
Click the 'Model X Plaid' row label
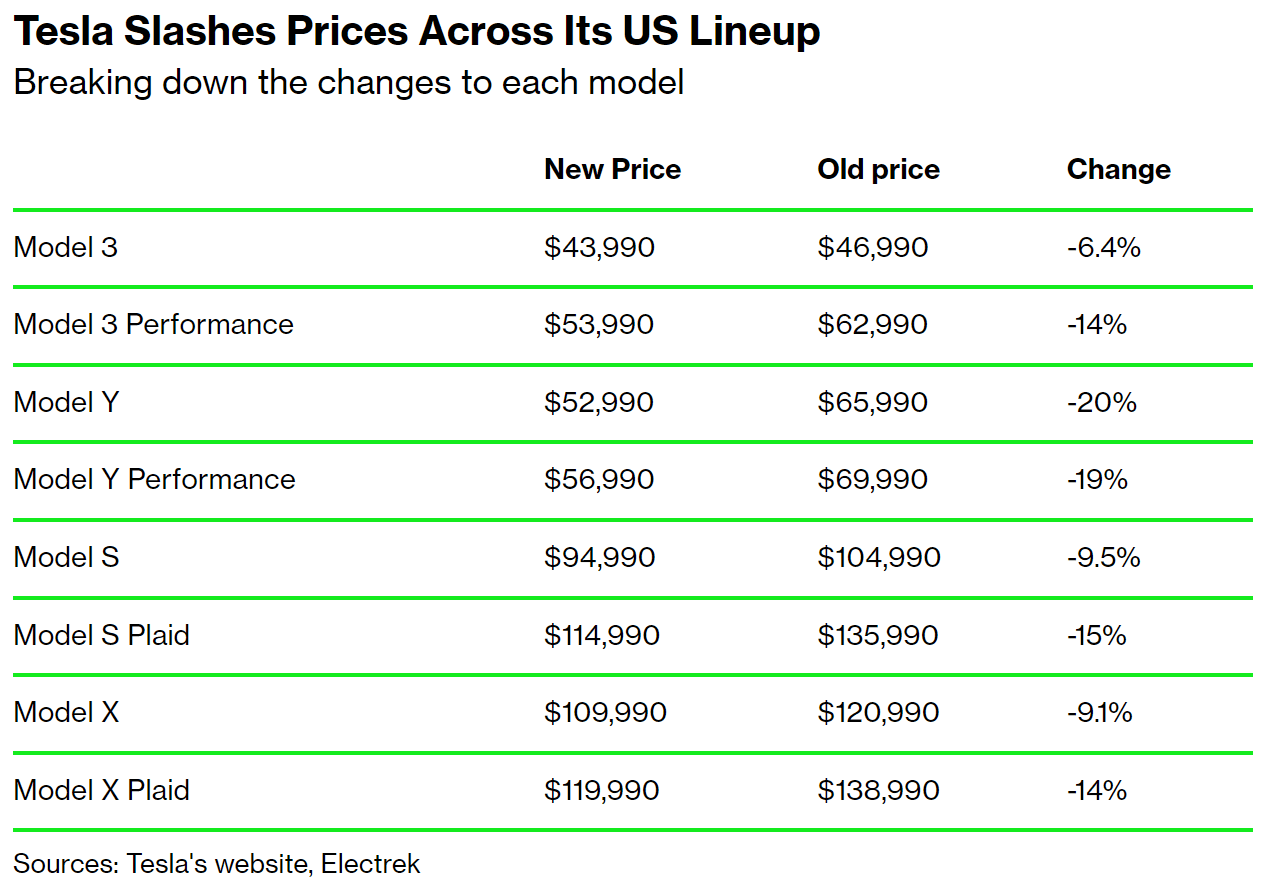pyautogui.click(x=102, y=790)
